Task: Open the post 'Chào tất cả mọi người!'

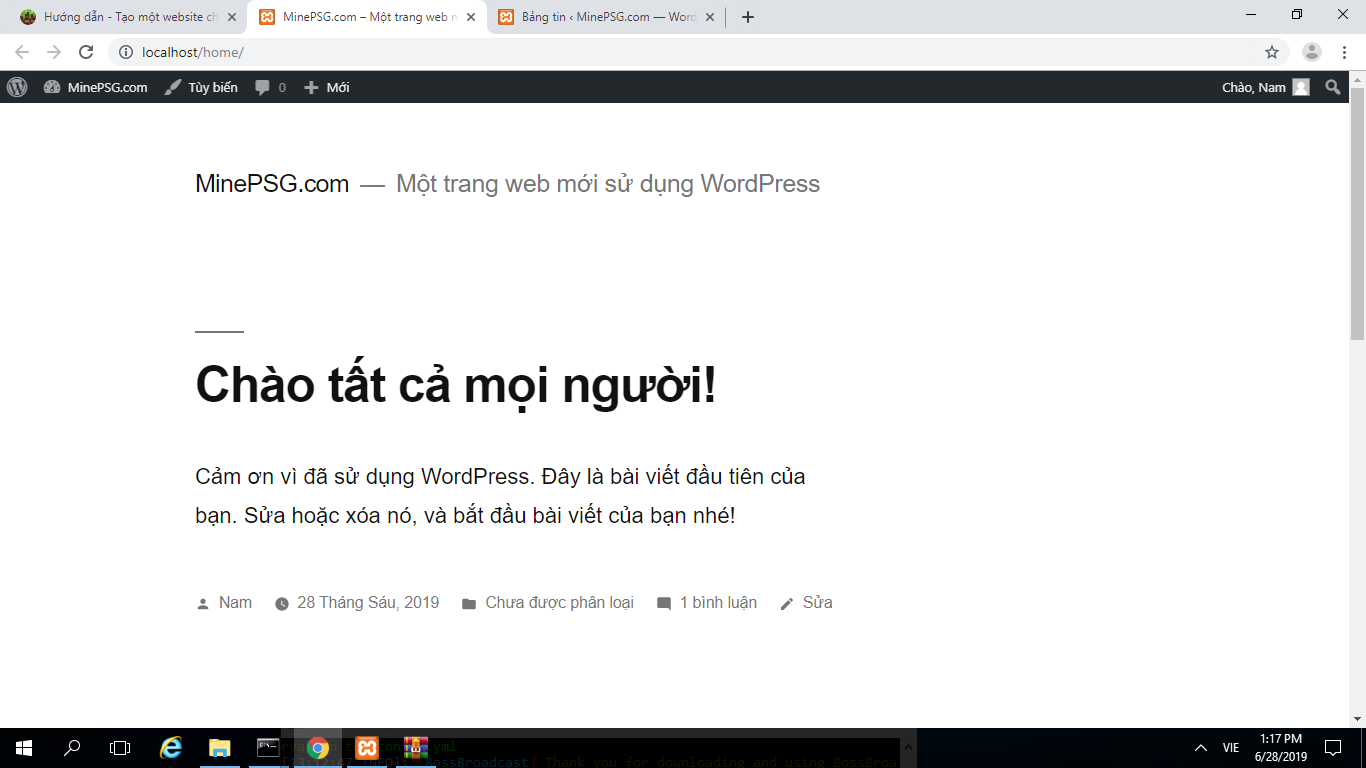Action: click(456, 384)
